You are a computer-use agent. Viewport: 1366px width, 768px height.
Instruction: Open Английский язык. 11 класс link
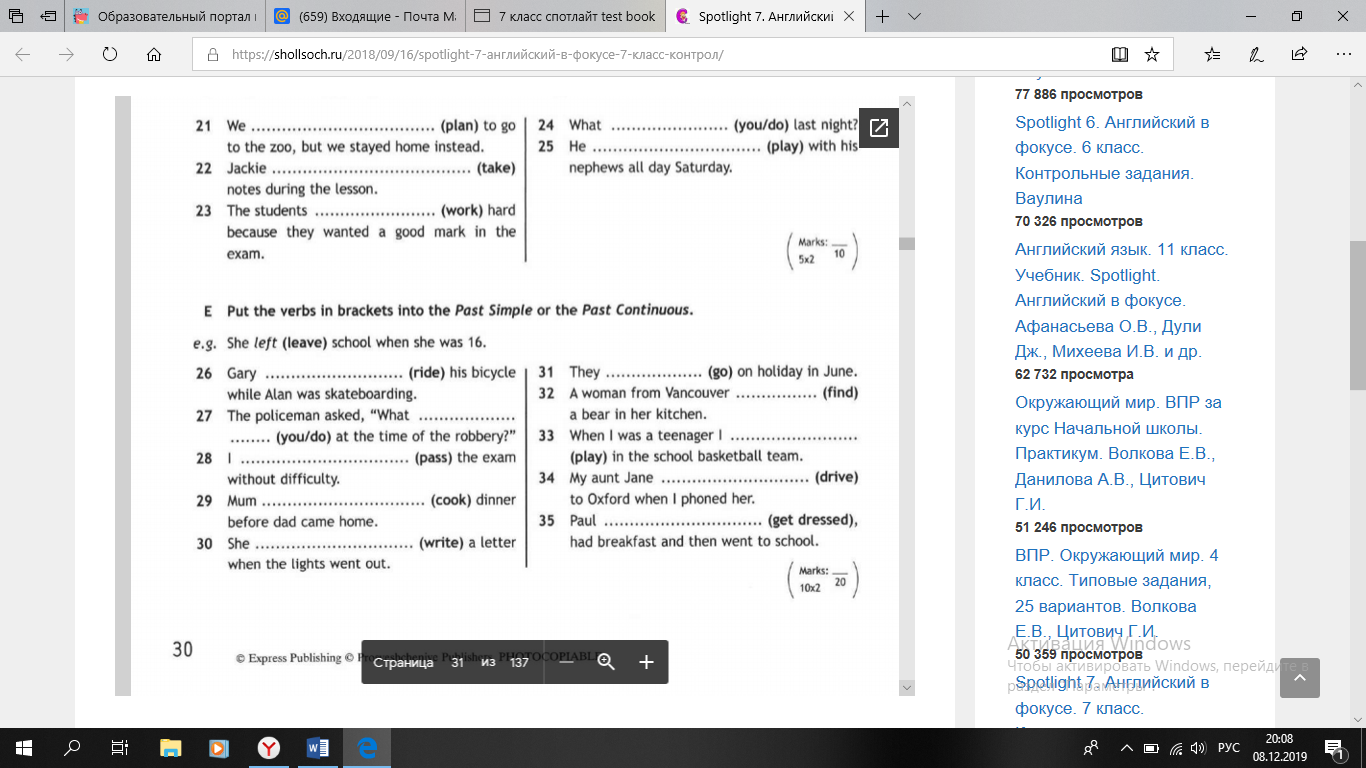point(1121,300)
